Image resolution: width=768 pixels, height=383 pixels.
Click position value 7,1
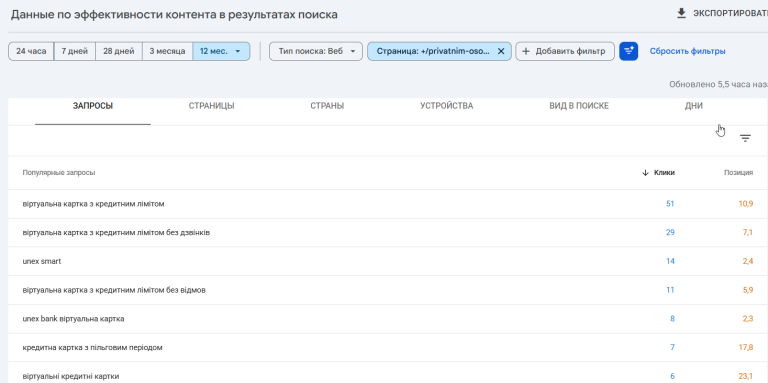[x=748, y=232]
